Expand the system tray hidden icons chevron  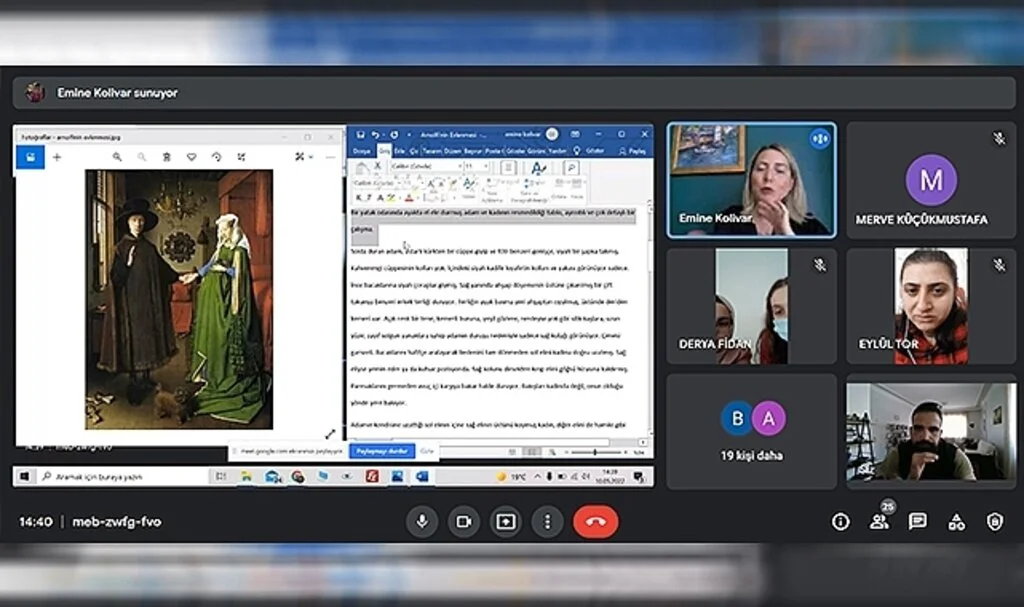click(537, 476)
